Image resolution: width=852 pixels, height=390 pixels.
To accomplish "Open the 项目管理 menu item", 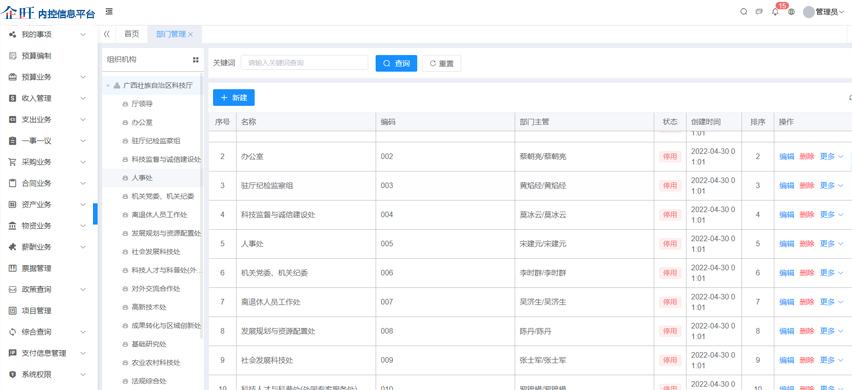I will coord(36,311).
